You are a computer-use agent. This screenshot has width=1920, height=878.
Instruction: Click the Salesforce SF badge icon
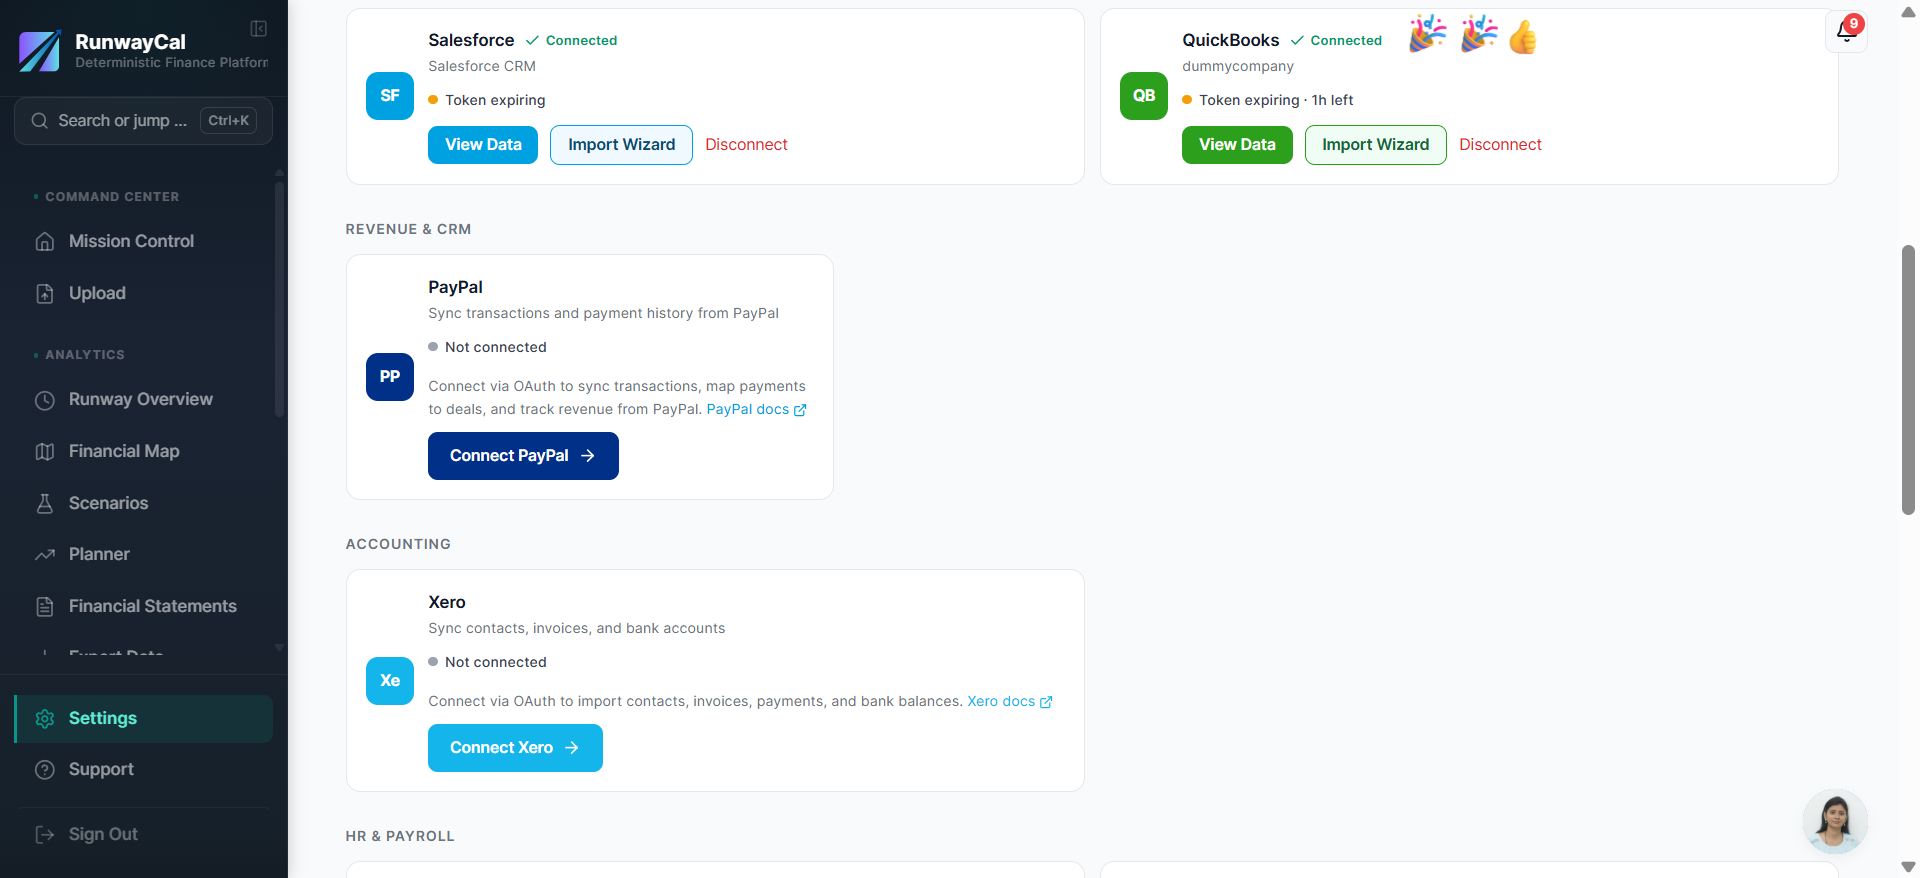point(390,96)
